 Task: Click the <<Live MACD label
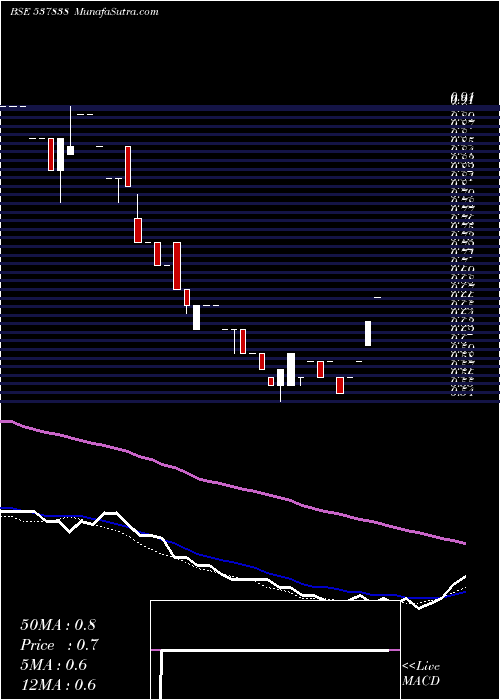pos(421,674)
